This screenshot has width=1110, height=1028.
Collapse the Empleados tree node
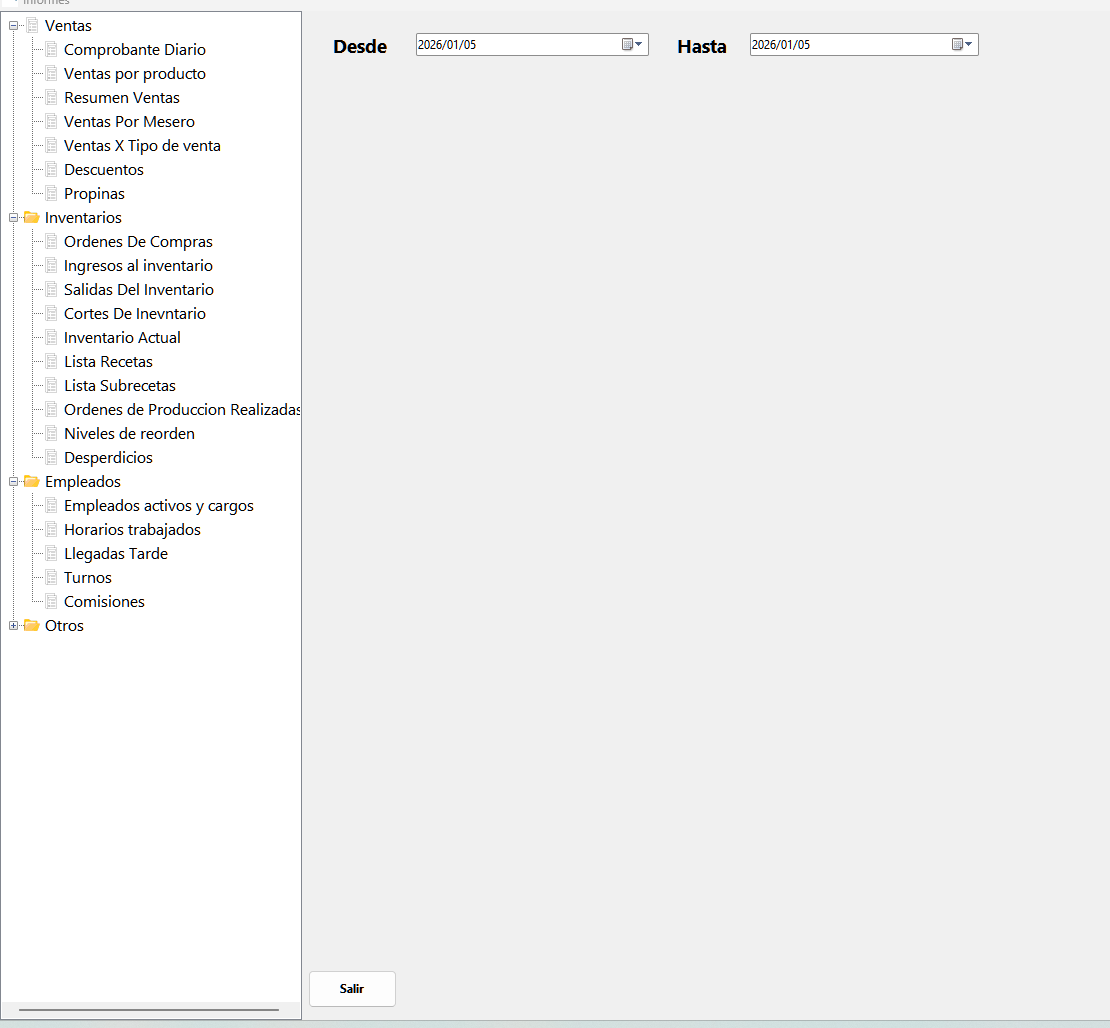pyautogui.click(x=13, y=482)
